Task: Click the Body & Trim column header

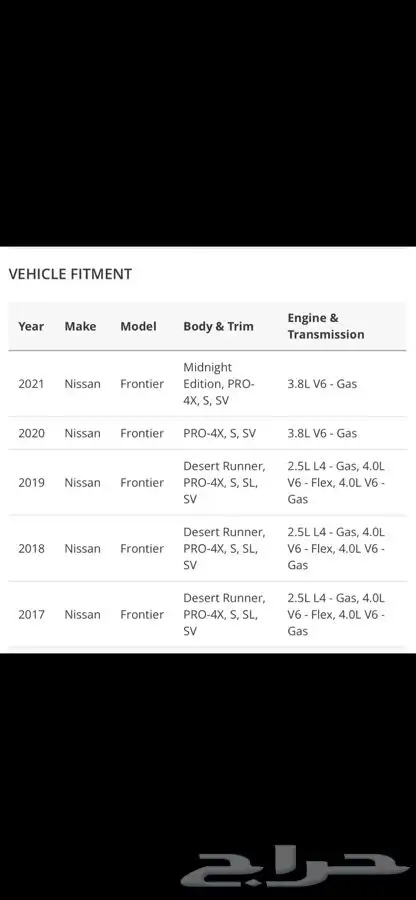Action: [218, 326]
